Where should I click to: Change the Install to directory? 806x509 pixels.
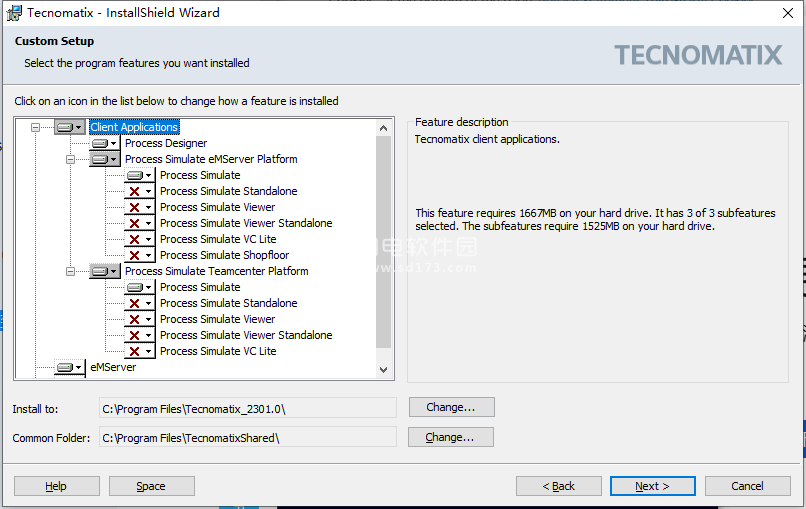pyautogui.click(x=452, y=407)
